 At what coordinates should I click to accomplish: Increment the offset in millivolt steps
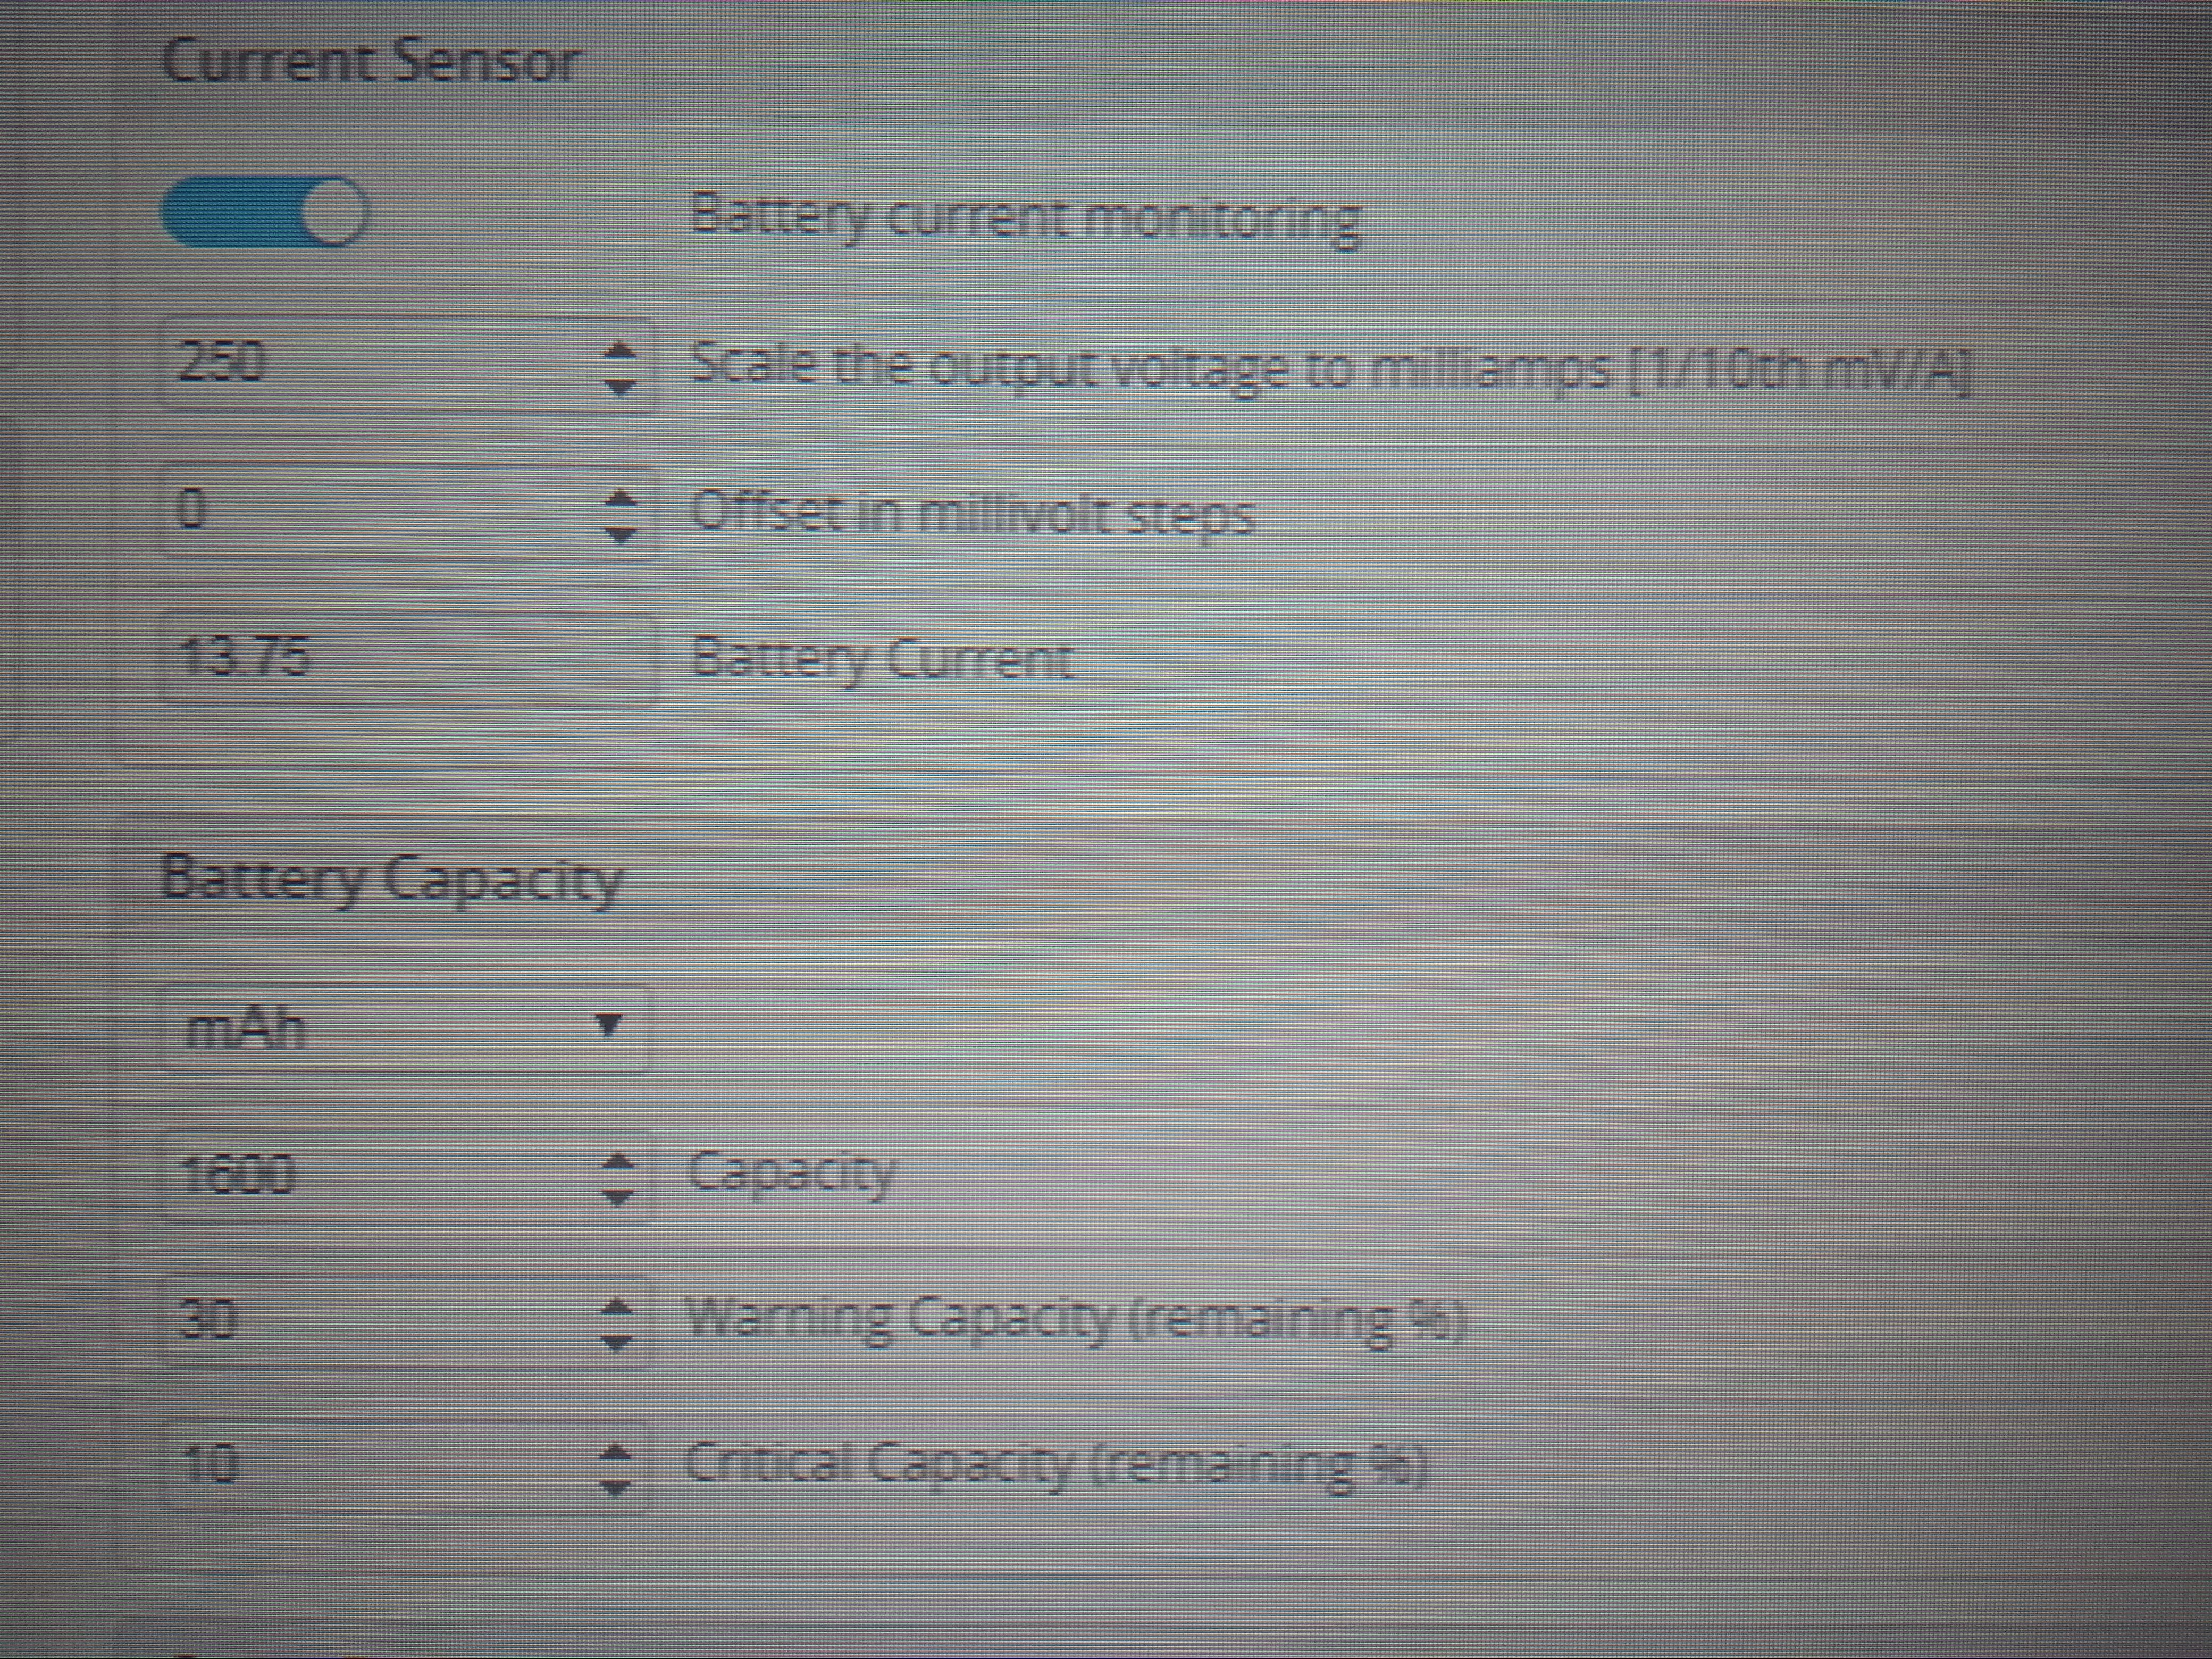tap(621, 497)
